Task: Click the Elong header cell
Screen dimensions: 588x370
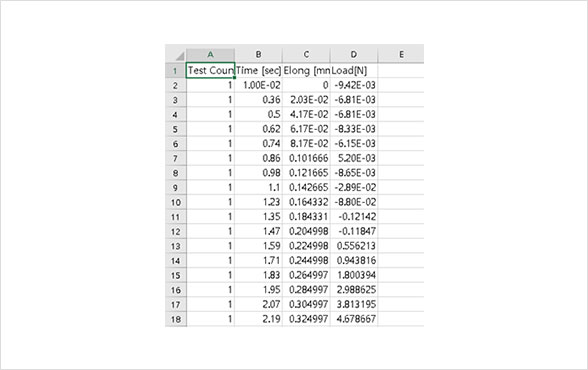Action: 306,70
